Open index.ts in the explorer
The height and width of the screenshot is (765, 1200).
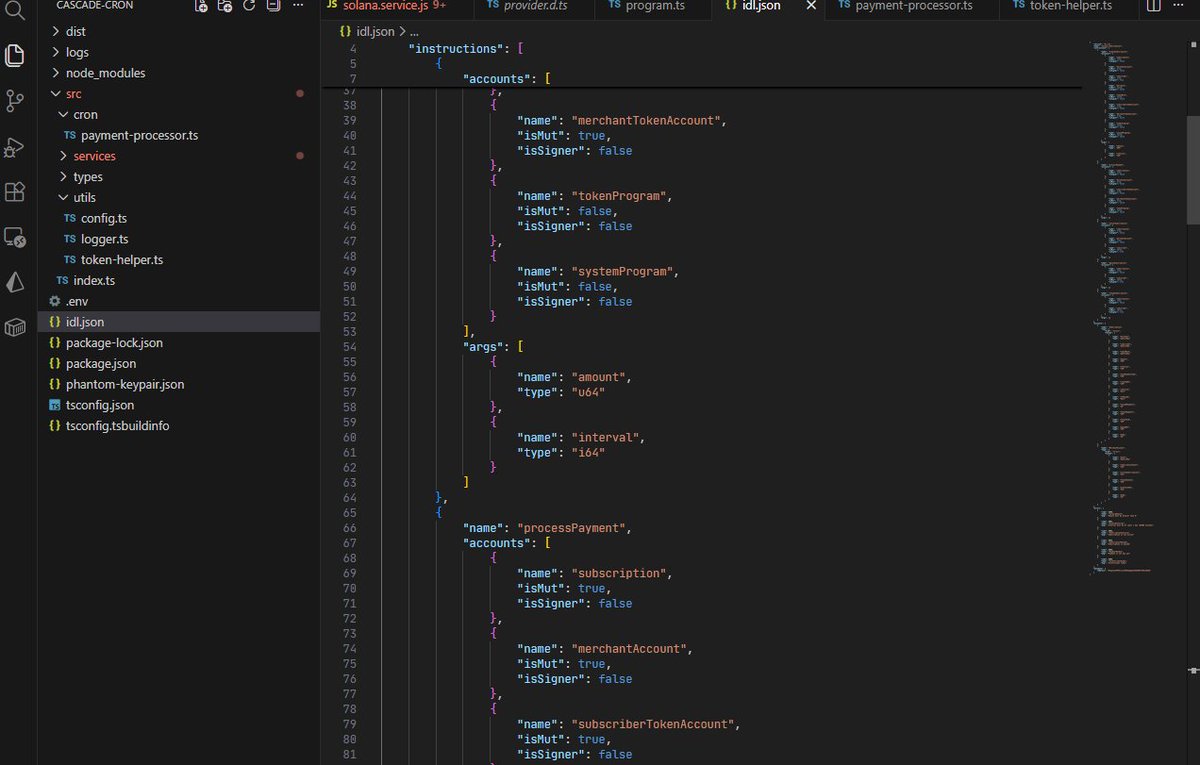coord(94,280)
